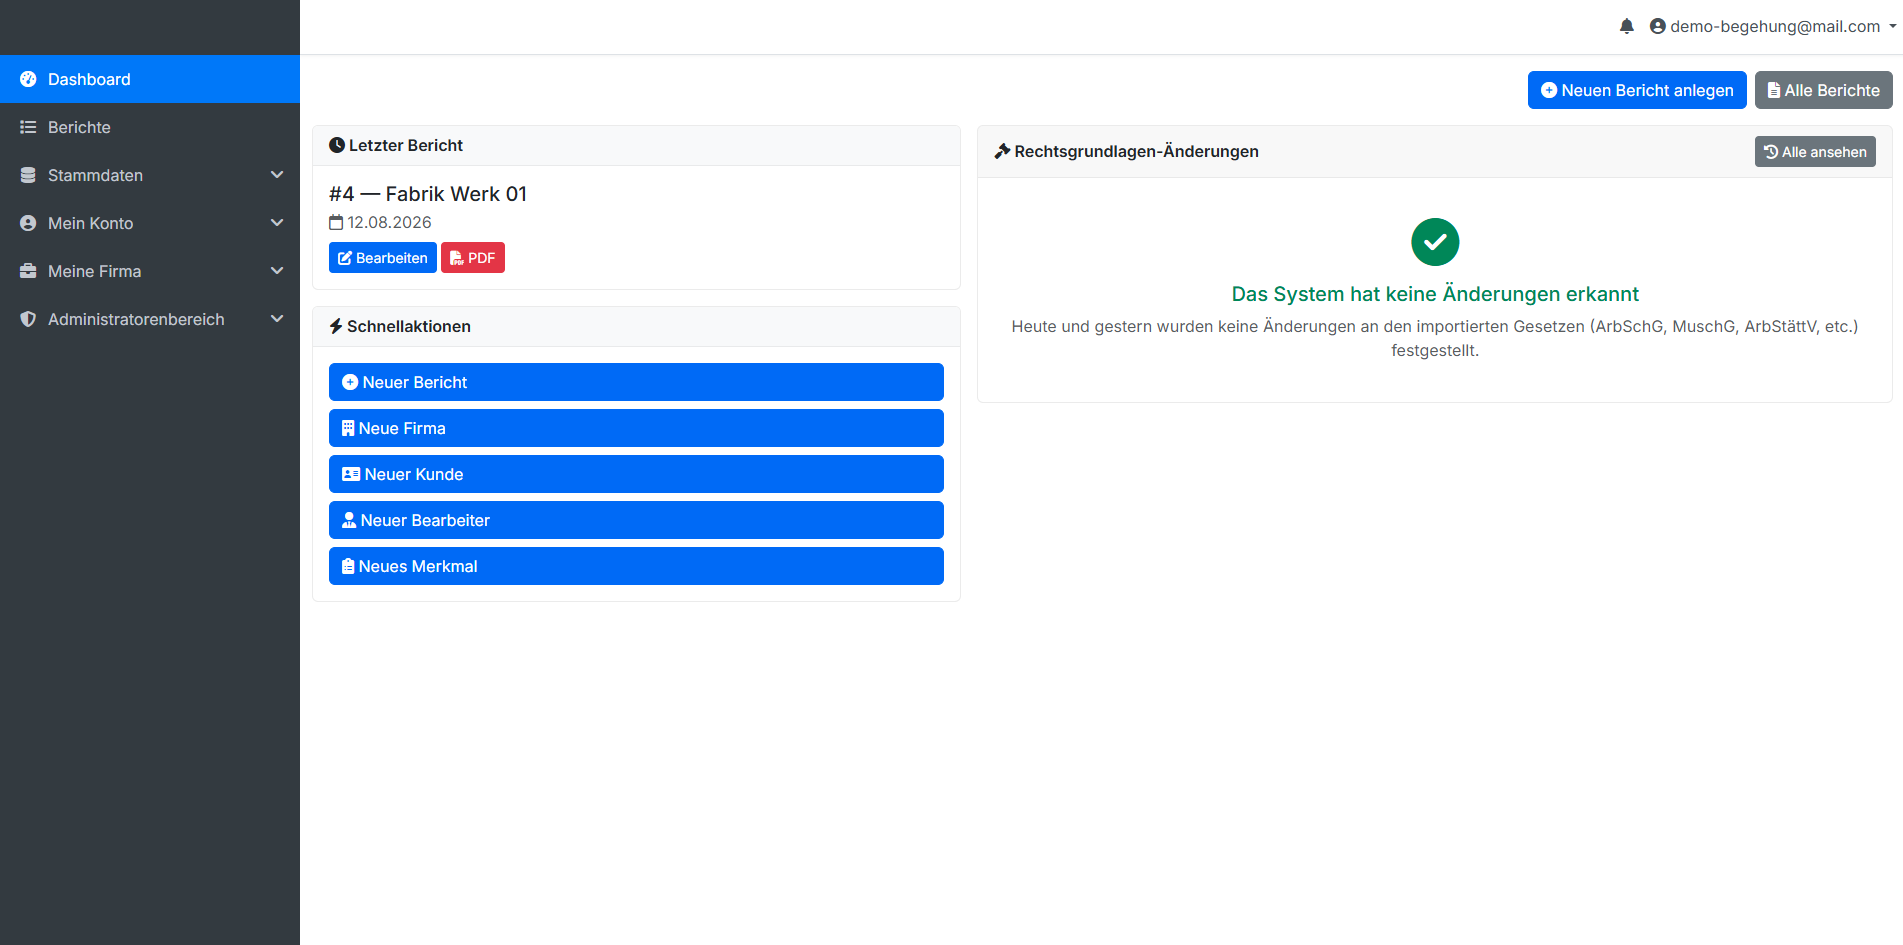Screen dimensions: 1903x945
Task: Open Alle Berichte button
Action: tap(1823, 90)
